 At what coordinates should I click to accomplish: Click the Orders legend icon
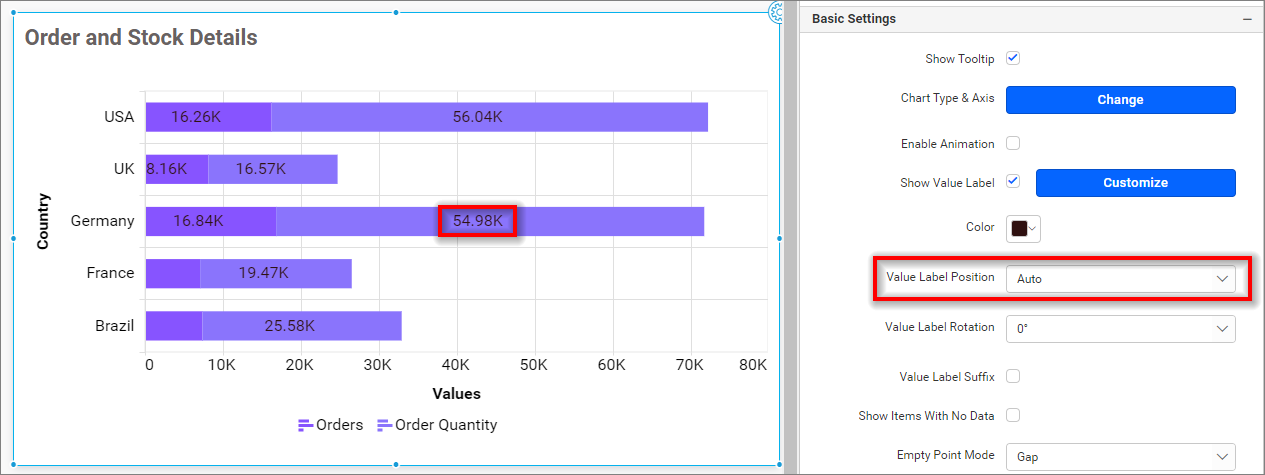[x=306, y=425]
